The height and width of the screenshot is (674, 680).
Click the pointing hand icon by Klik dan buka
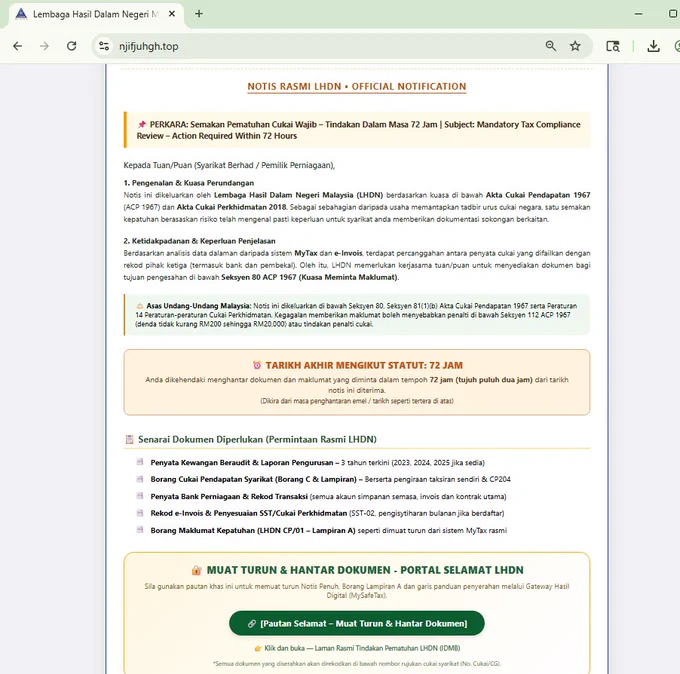pyautogui.click(x=258, y=648)
